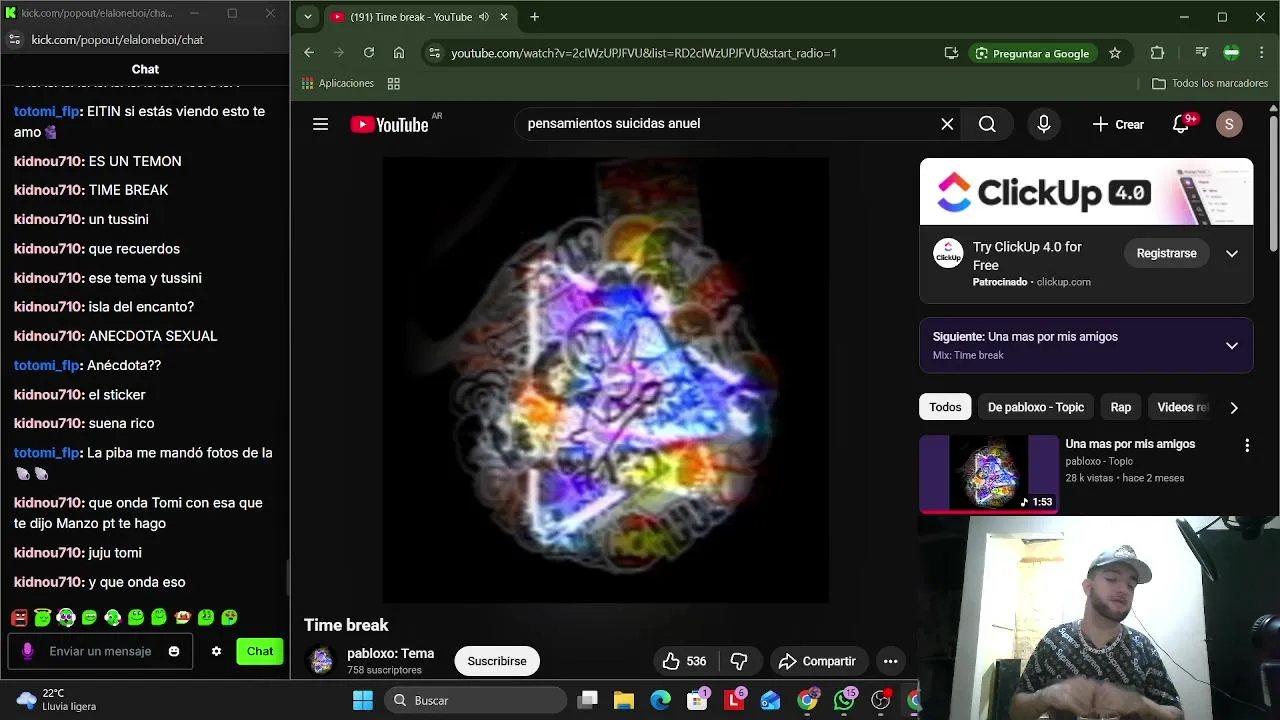
Task: Start voice search with microphone icon
Action: pyautogui.click(x=1043, y=124)
